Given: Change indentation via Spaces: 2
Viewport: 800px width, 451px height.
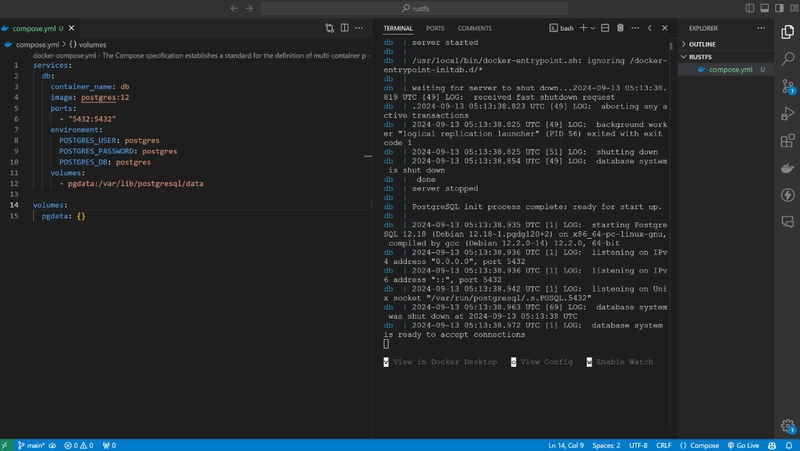Looking at the screenshot, I should click(606, 445).
